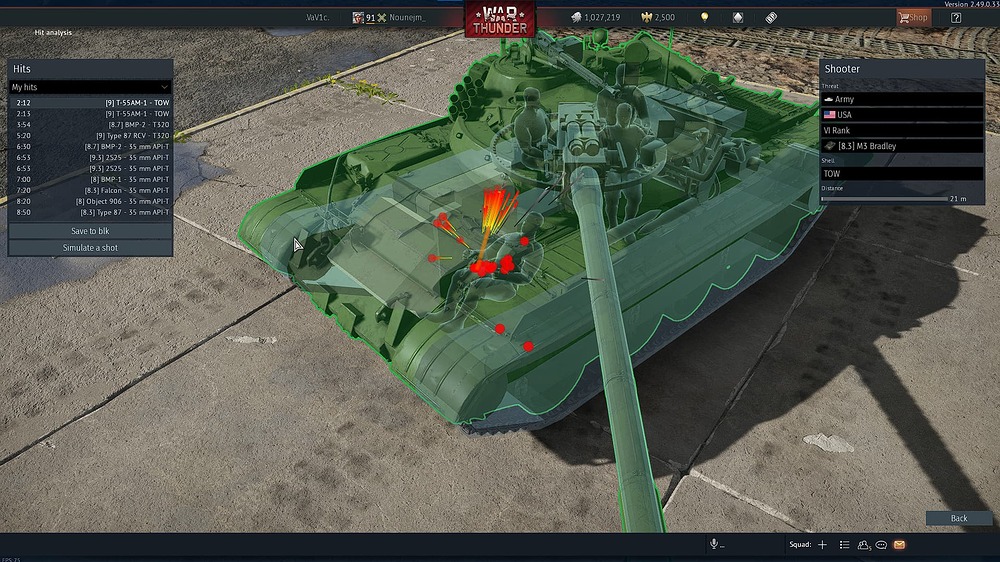The image size is (1000, 562).
Task: Click the Golden Eagles 2,500 balance
Action: point(656,17)
